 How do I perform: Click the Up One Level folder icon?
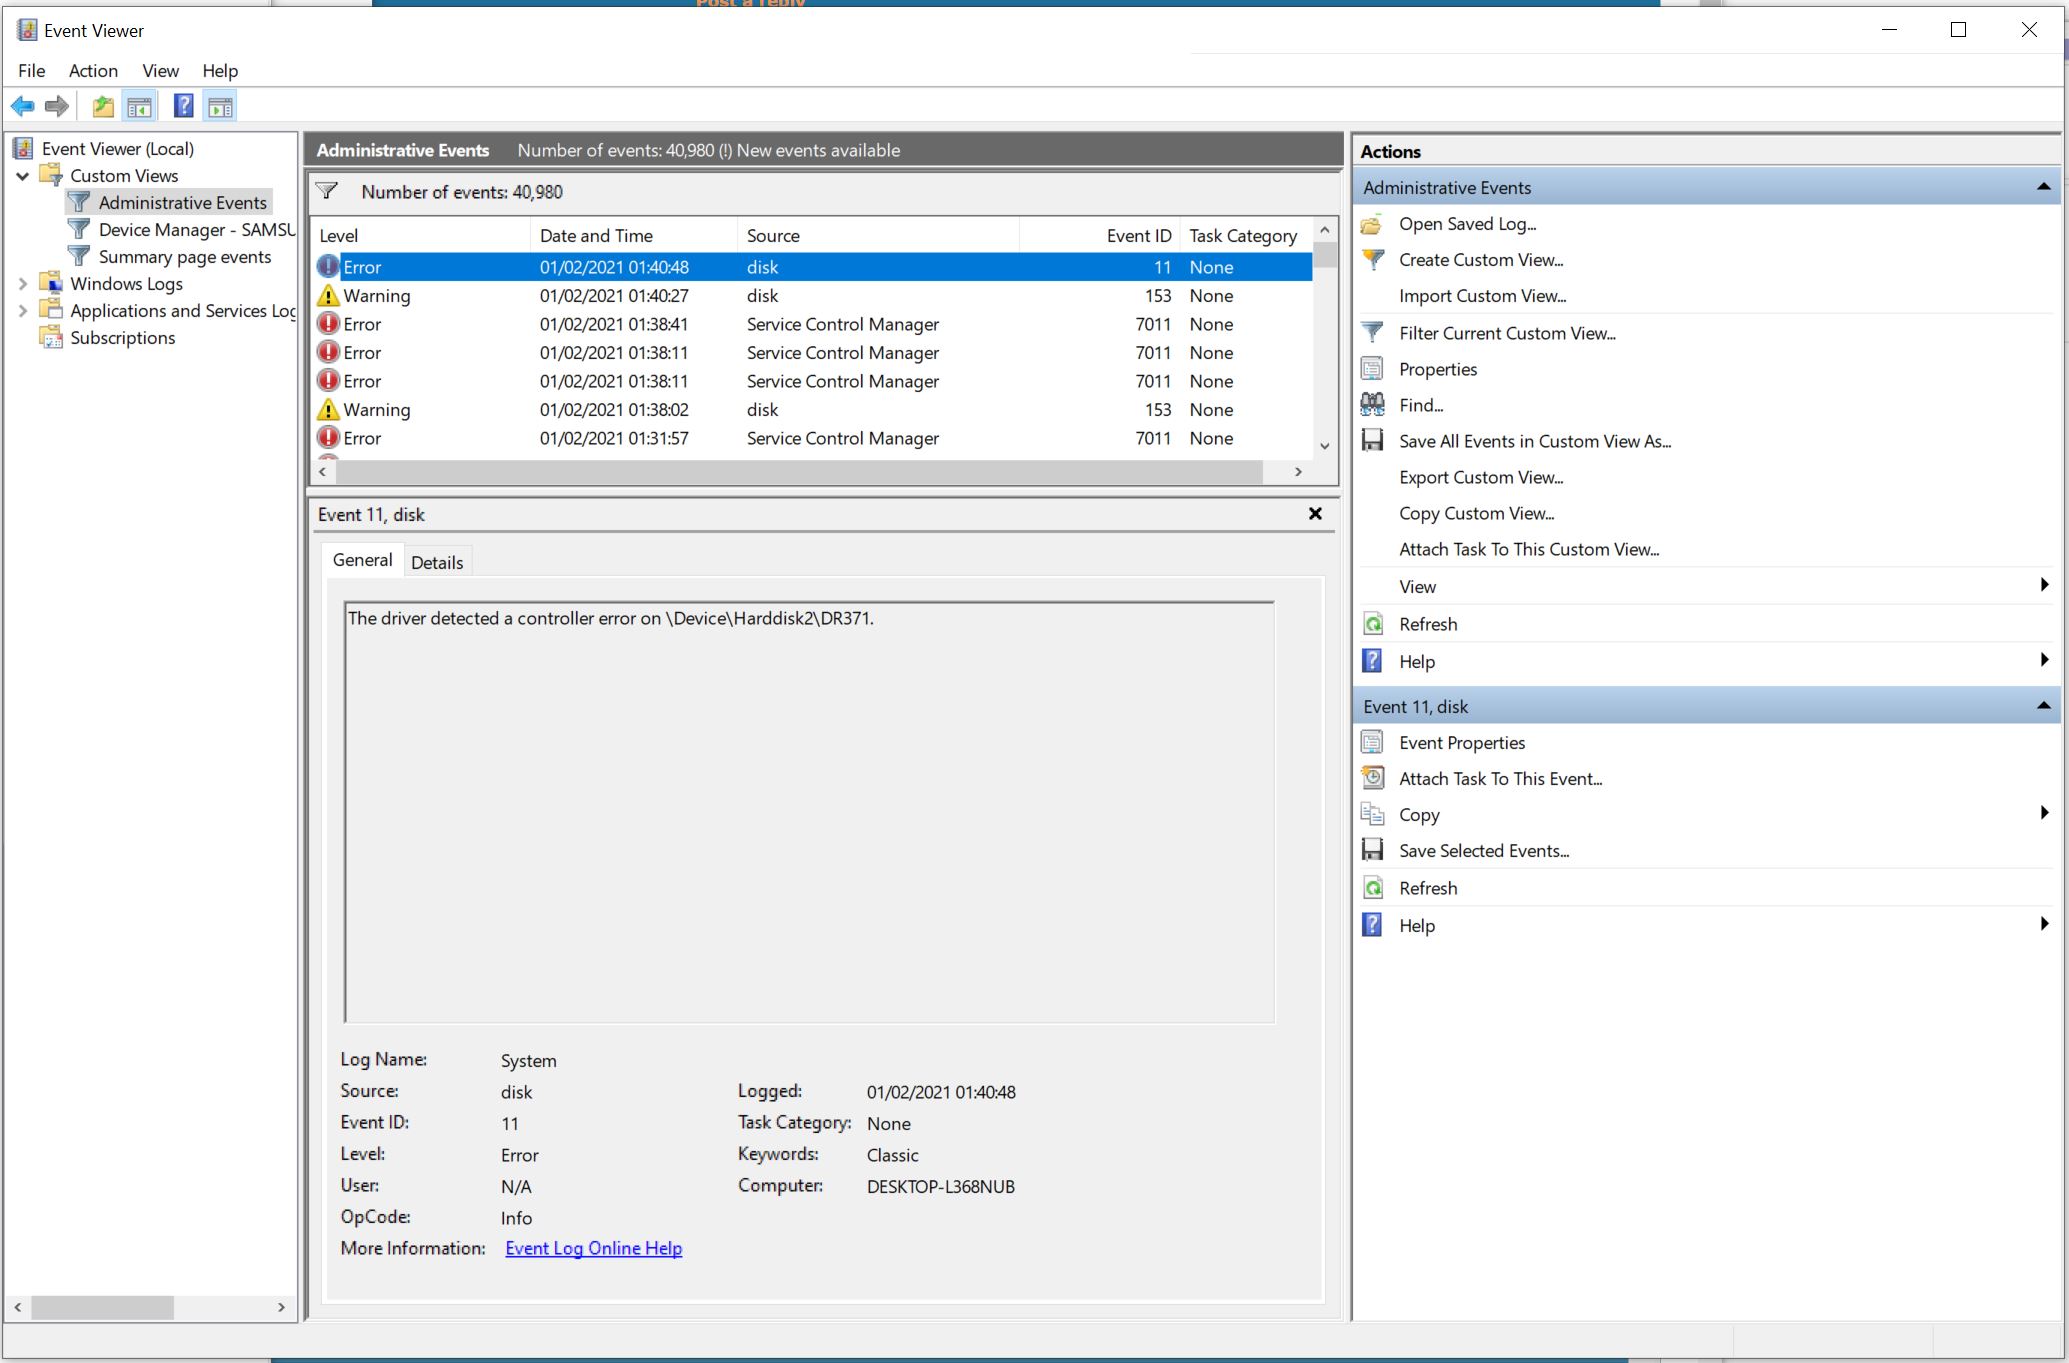(102, 106)
